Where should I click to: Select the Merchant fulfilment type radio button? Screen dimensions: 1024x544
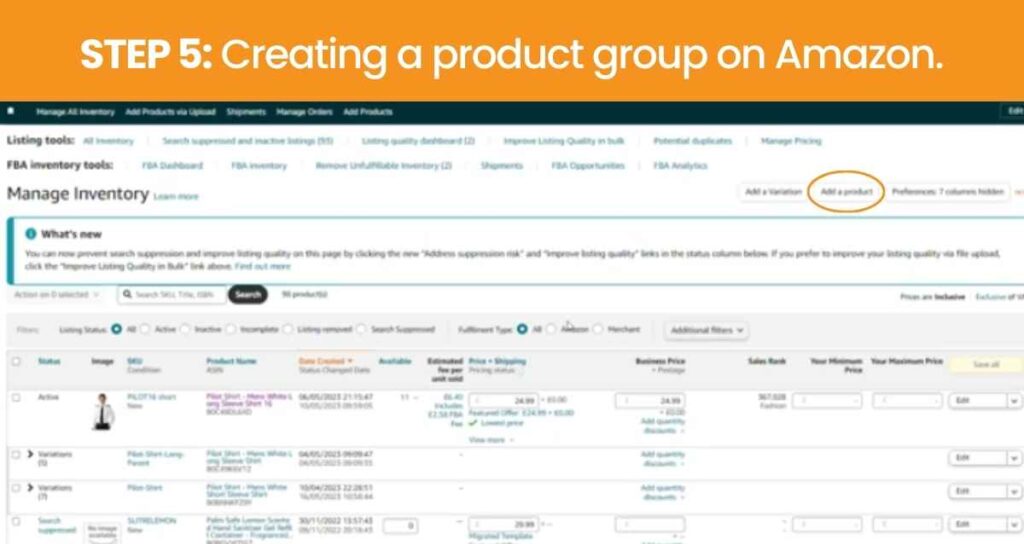click(598, 329)
